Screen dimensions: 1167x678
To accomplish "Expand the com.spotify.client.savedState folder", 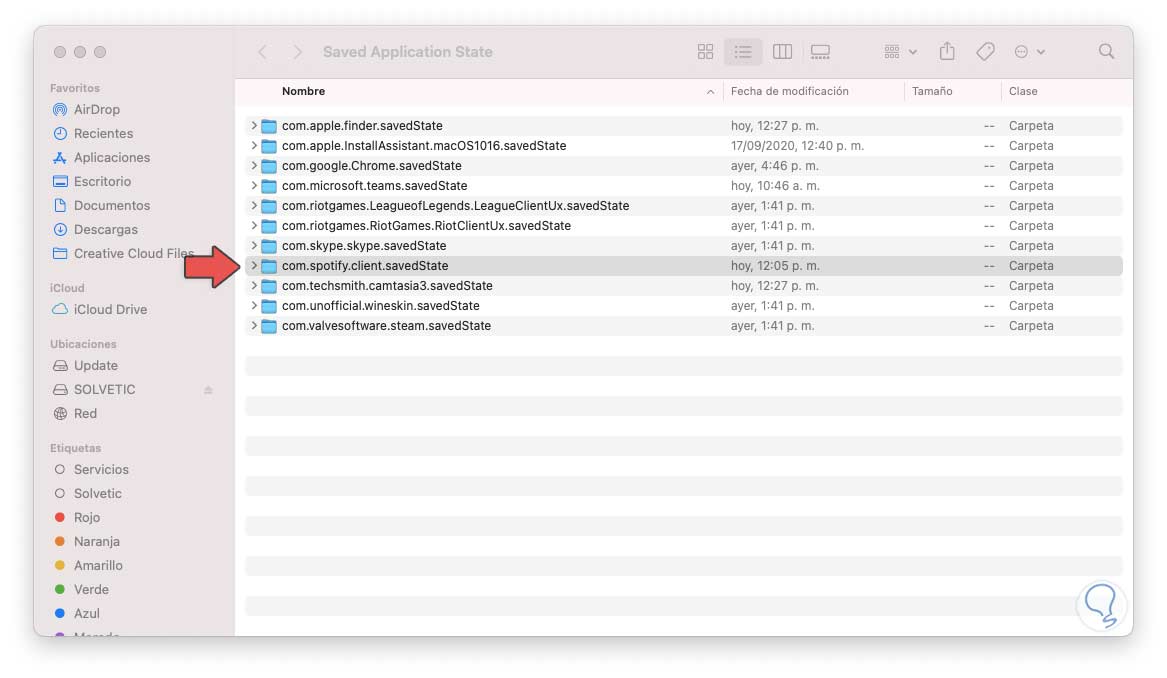I will point(252,265).
